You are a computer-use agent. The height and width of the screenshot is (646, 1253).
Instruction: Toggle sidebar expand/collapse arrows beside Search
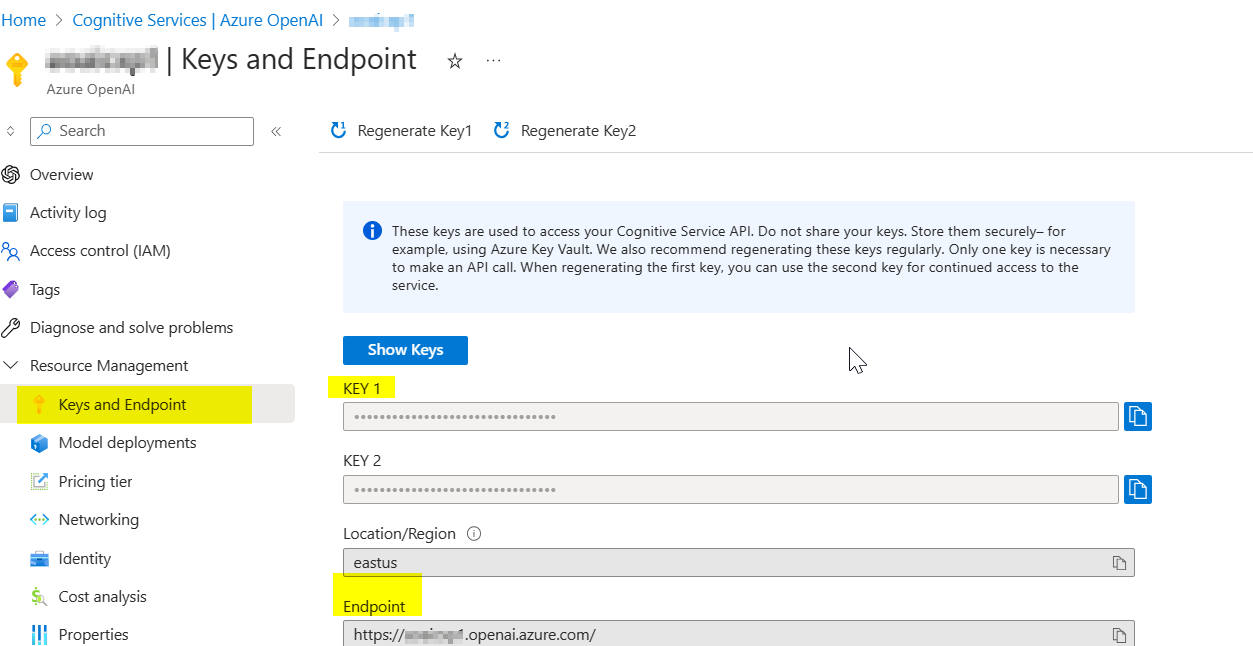click(x=10, y=131)
